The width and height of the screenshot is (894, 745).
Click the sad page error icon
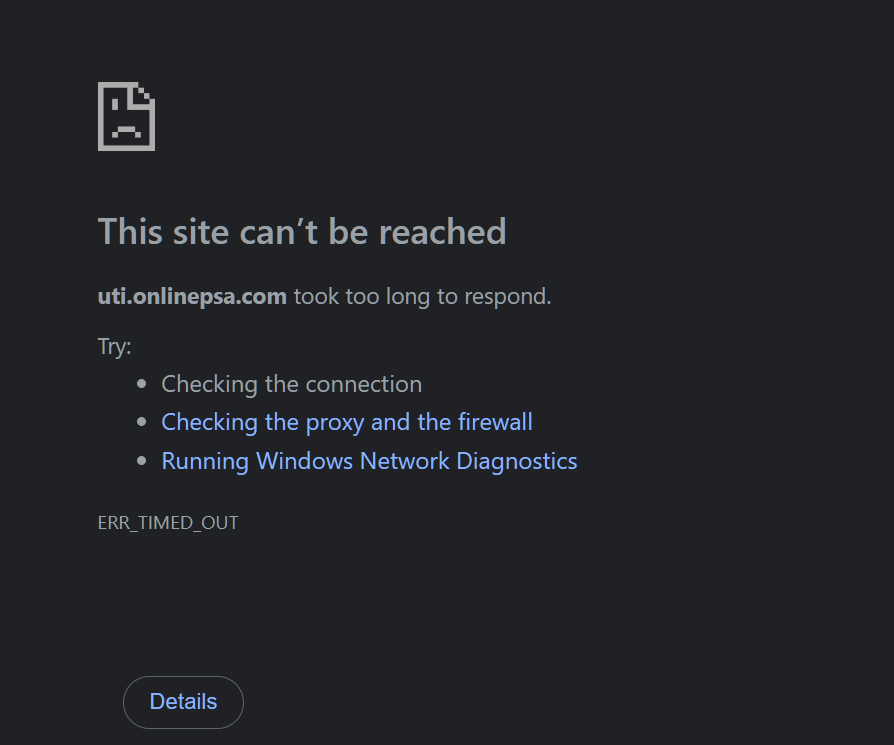point(126,117)
